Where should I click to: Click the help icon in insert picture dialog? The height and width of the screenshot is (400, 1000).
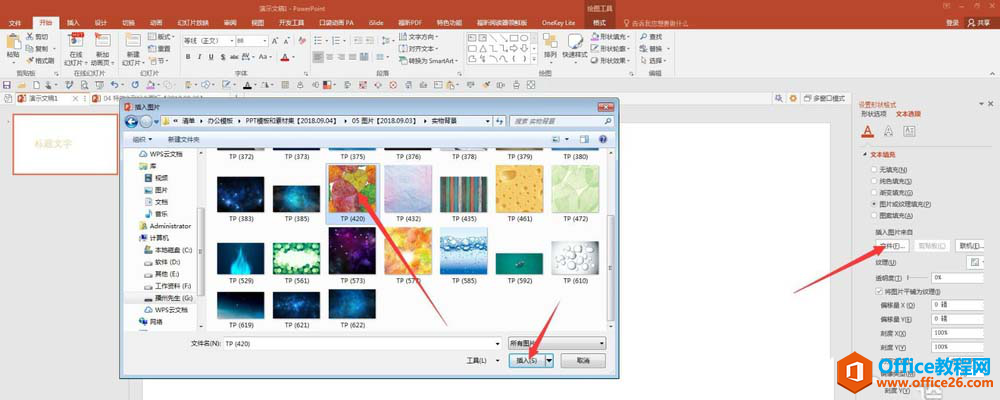coord(603,139)
